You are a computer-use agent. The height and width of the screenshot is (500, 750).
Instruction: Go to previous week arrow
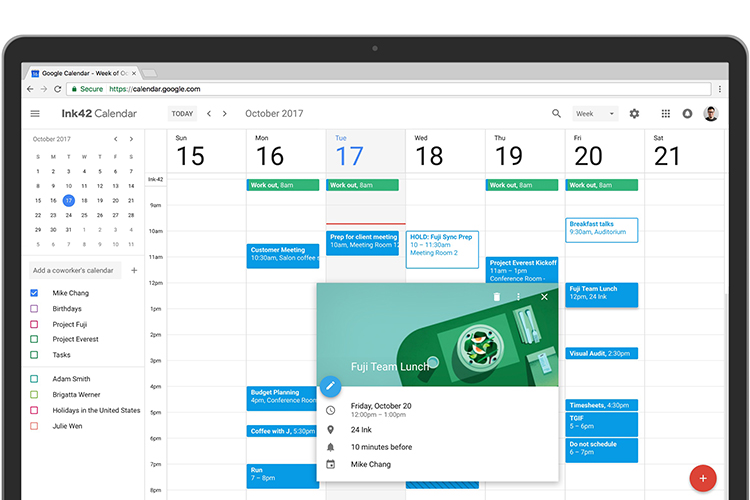click(x=209, y=113)
